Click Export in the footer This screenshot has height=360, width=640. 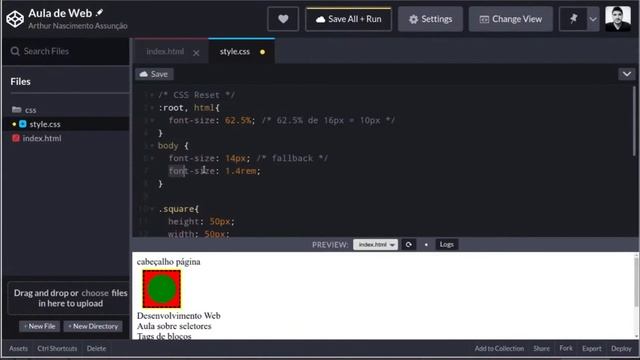tap(591, 348)
